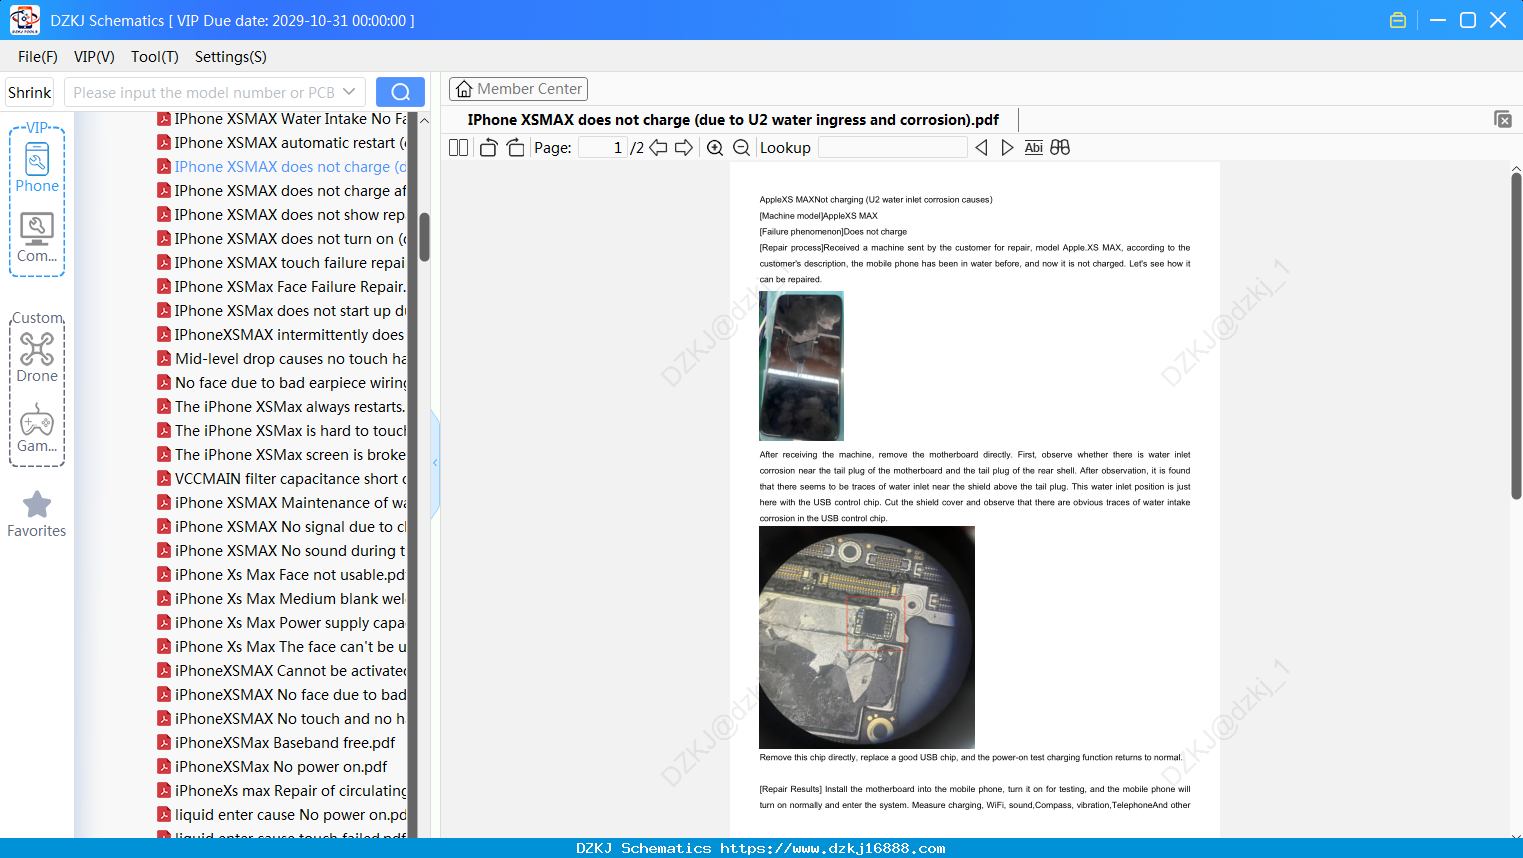1523x858 pixels.
Task: Click the Lookup text field
Action: point(892,148)
